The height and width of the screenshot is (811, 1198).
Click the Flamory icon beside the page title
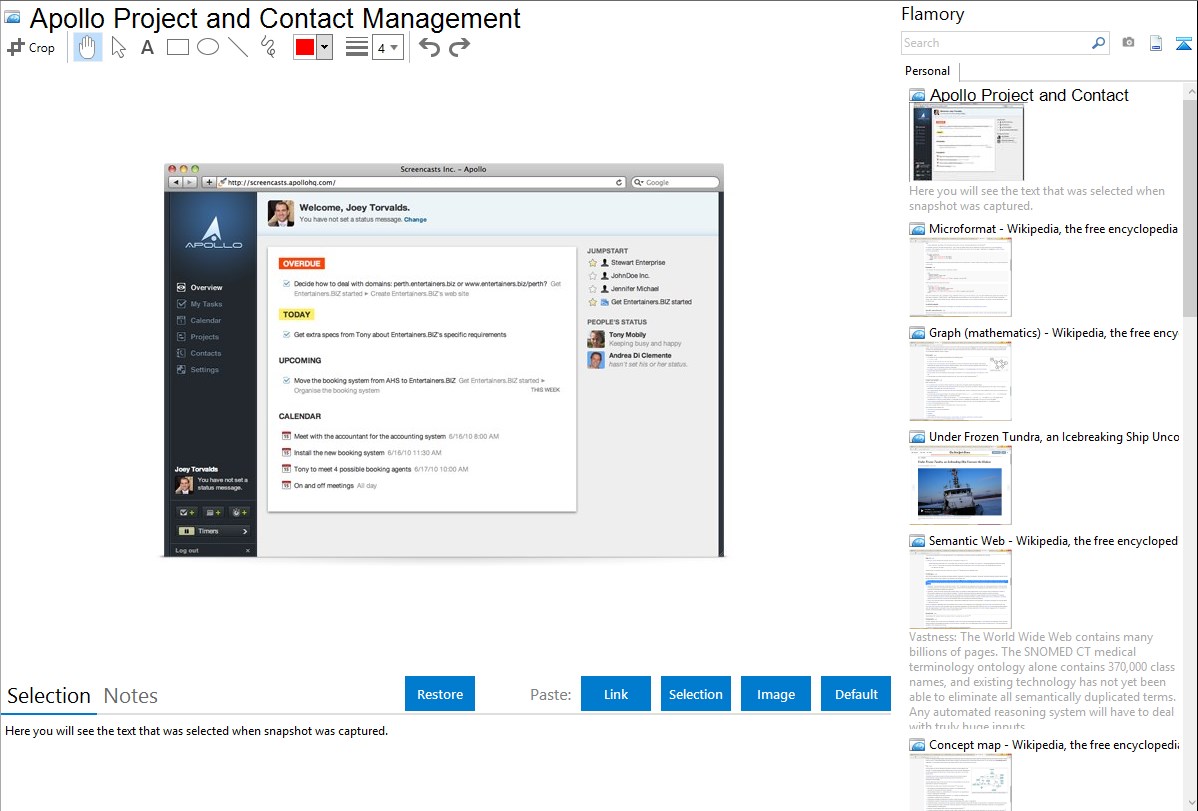click(x=12, y=18)
